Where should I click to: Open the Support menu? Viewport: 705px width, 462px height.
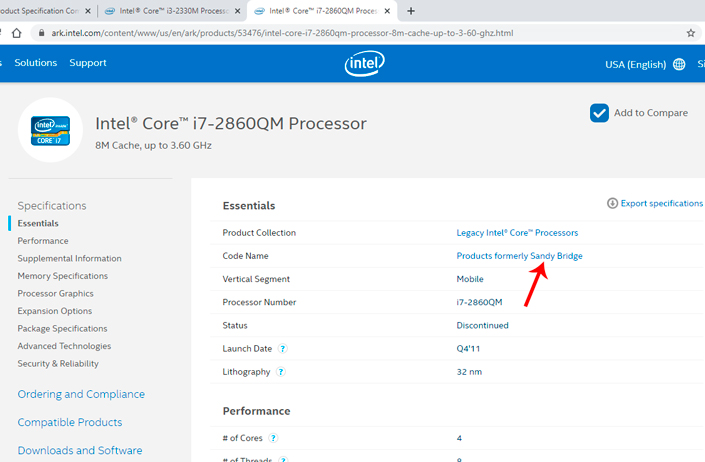[x=88, y=63]
